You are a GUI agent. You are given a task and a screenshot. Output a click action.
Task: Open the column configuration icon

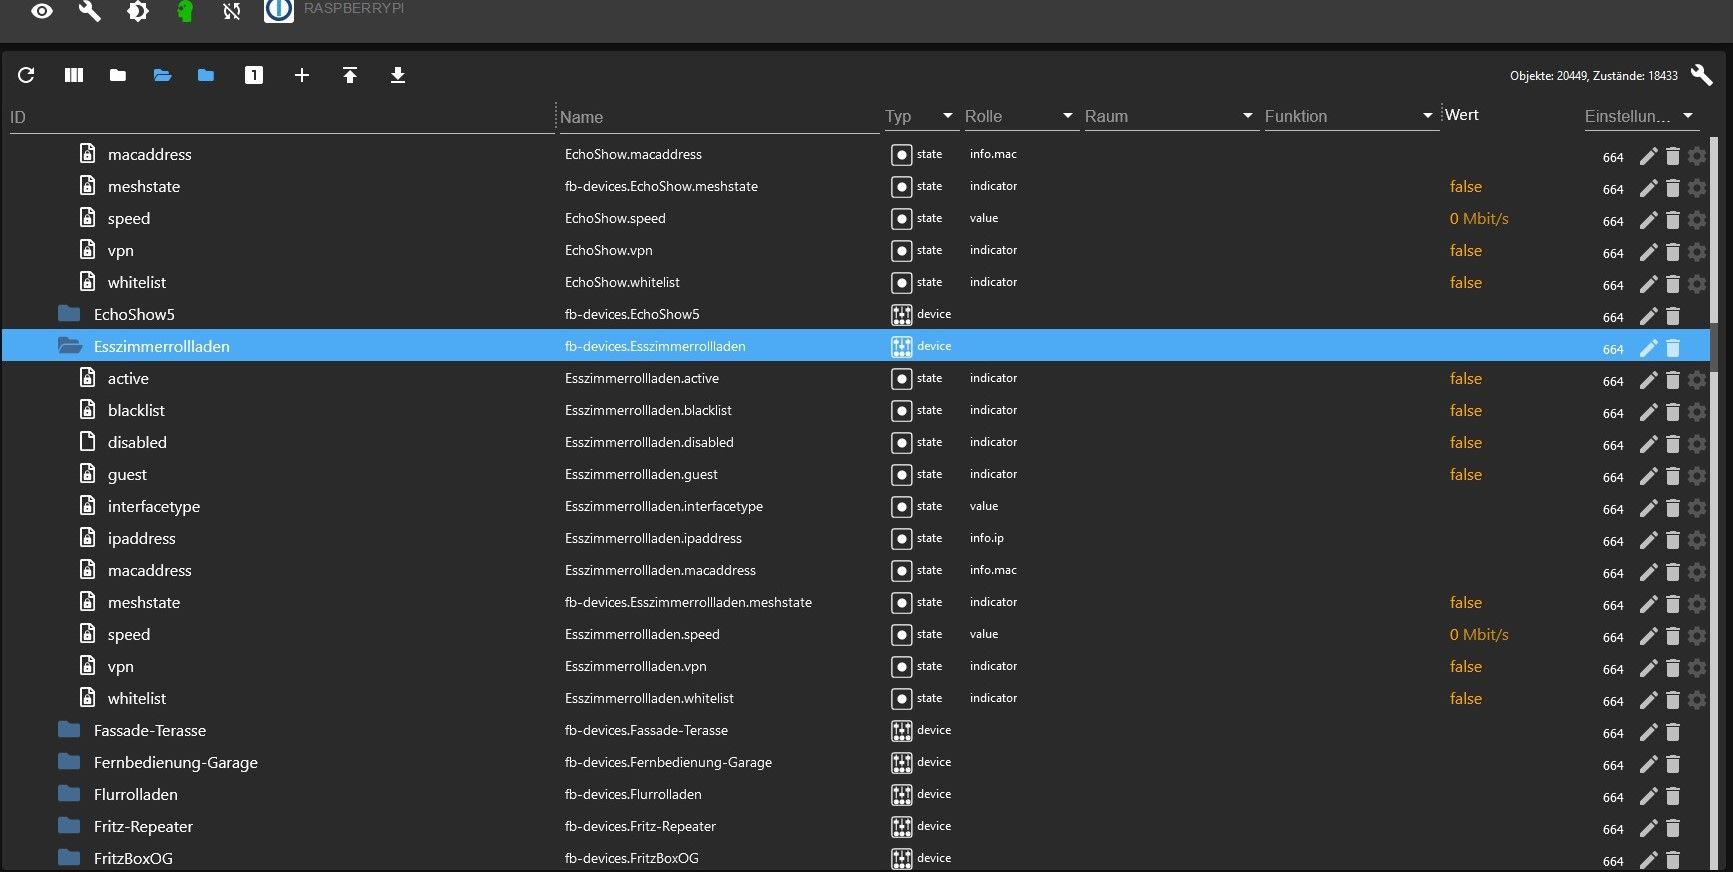click(x=74, y=75)
